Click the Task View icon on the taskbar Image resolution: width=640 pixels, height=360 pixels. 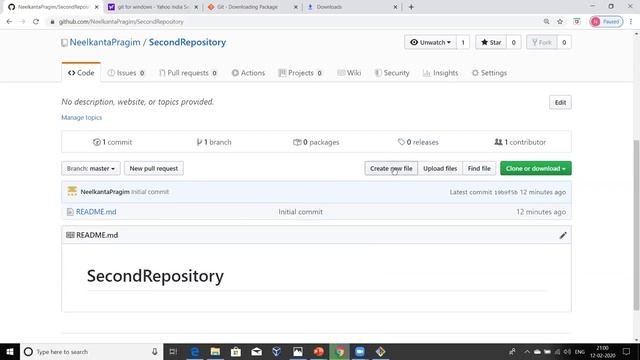173,351
